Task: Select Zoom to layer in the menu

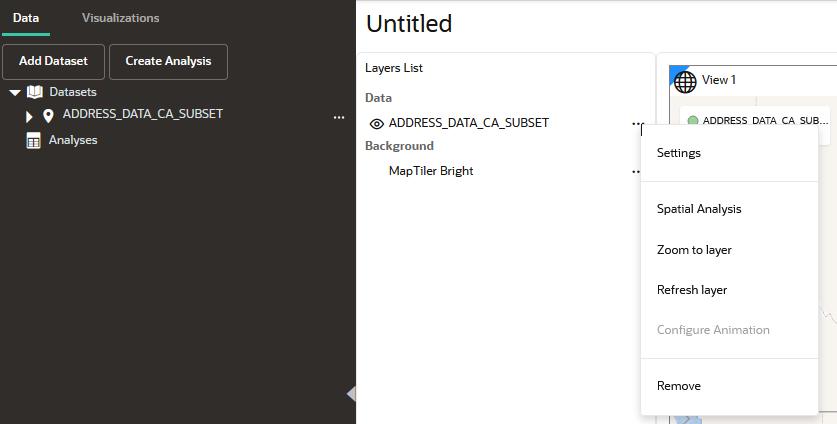Action: [x=694, y=250]
